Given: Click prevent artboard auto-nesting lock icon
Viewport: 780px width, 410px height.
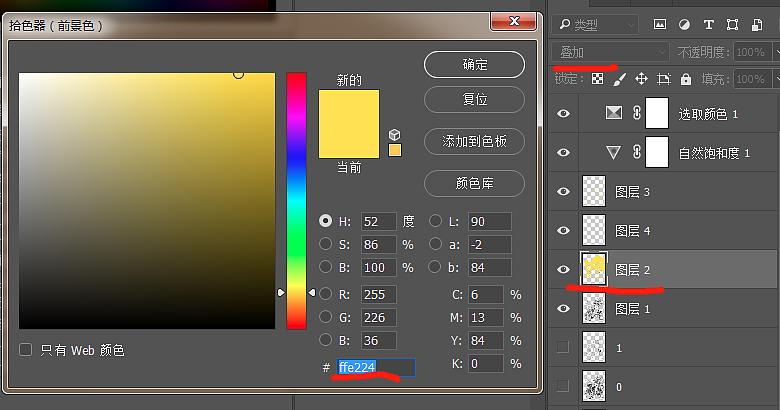Looking at the screenshot, I should click(664, 79).
